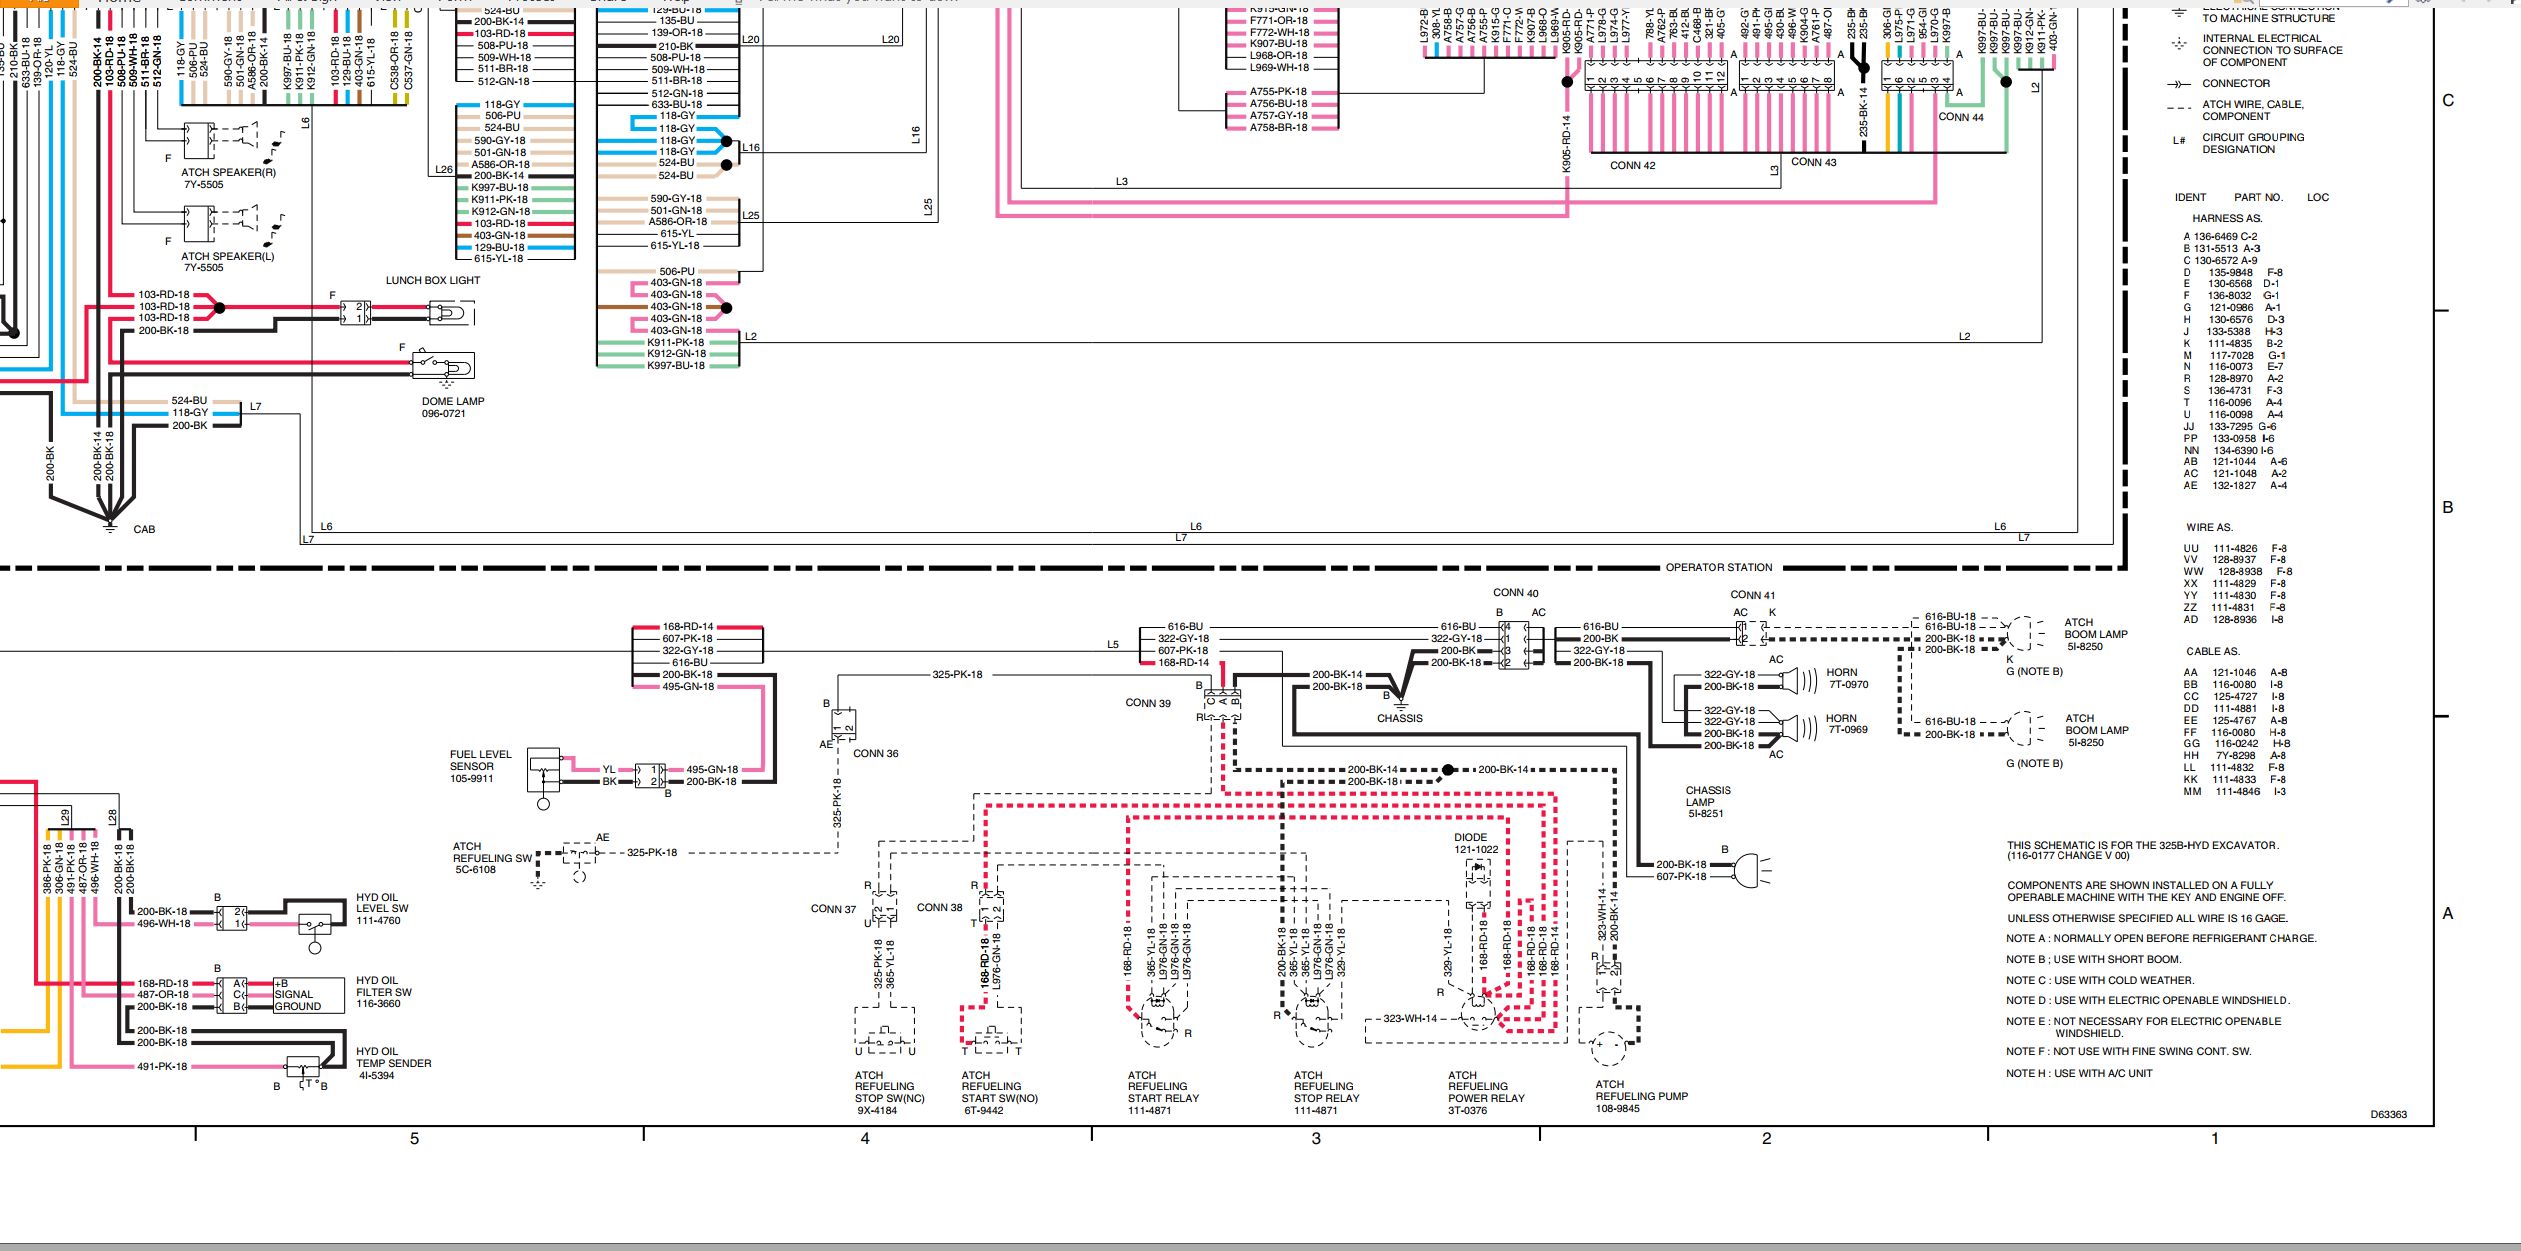
Task: Click the CHASSIS ground label
Action: [x=1399, y=719]
